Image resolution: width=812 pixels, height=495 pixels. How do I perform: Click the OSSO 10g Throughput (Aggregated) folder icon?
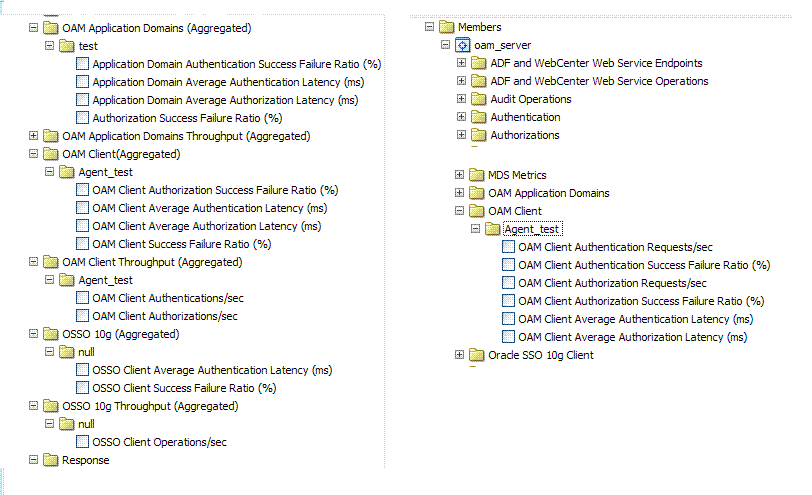pos(50,406)
